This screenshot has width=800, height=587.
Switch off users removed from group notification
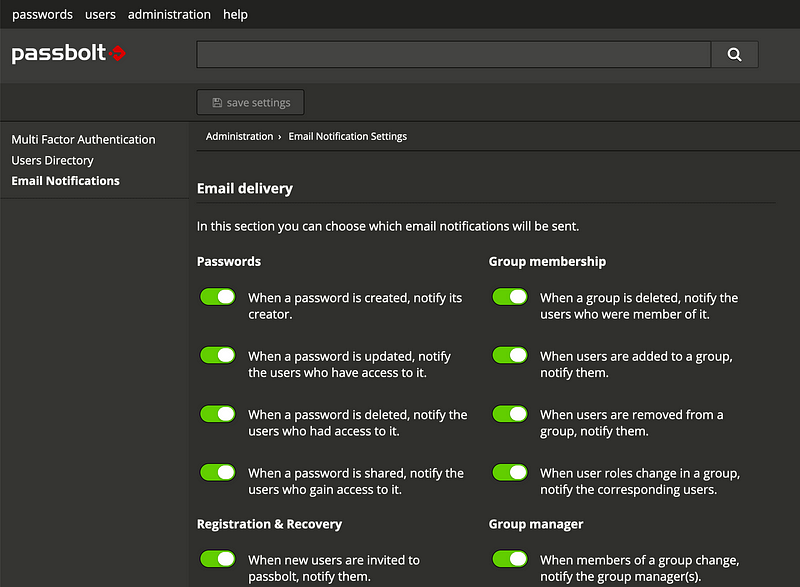click(x=510, y=414)
